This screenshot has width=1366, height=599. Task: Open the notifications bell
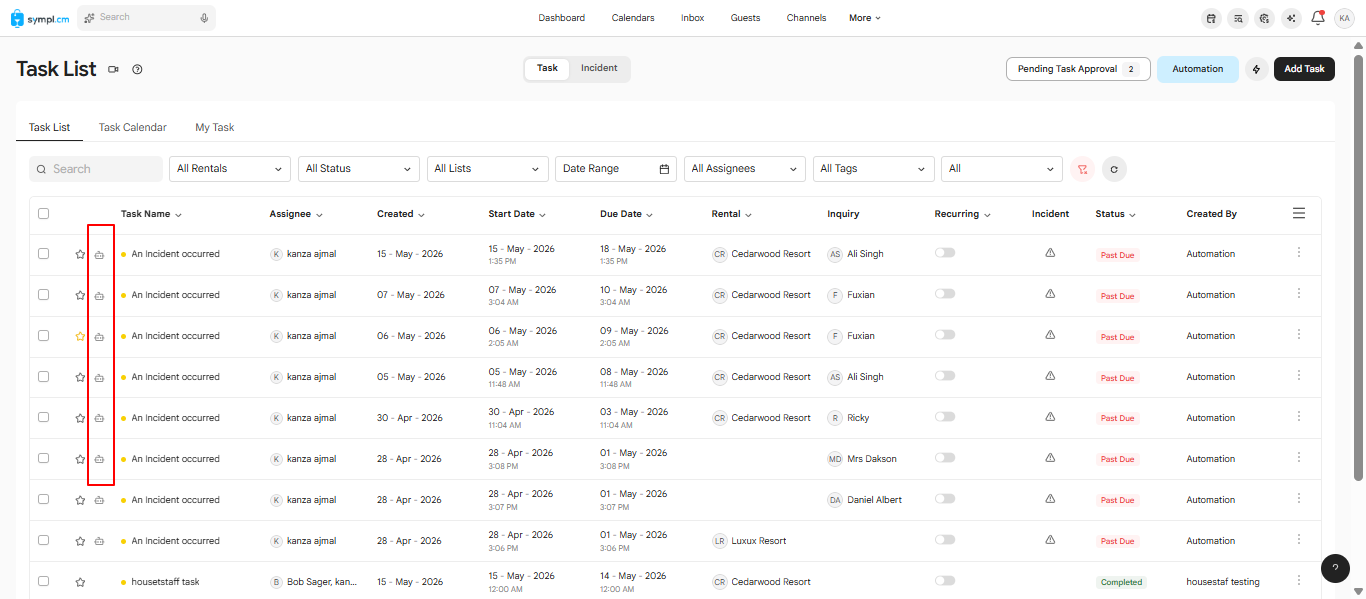1318,17
